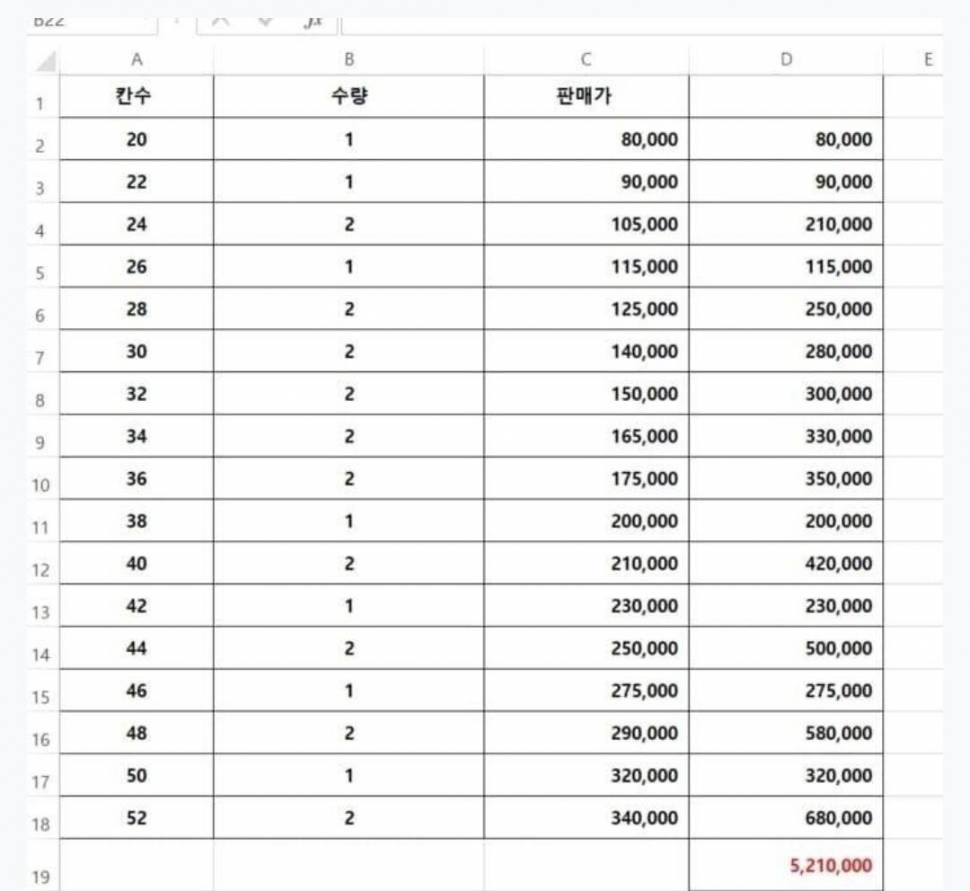The width and height of the screenshot is (970, 891).
Task: Click the 판매가 header cell
Action: pyautogui.click(x=586, y=97)
